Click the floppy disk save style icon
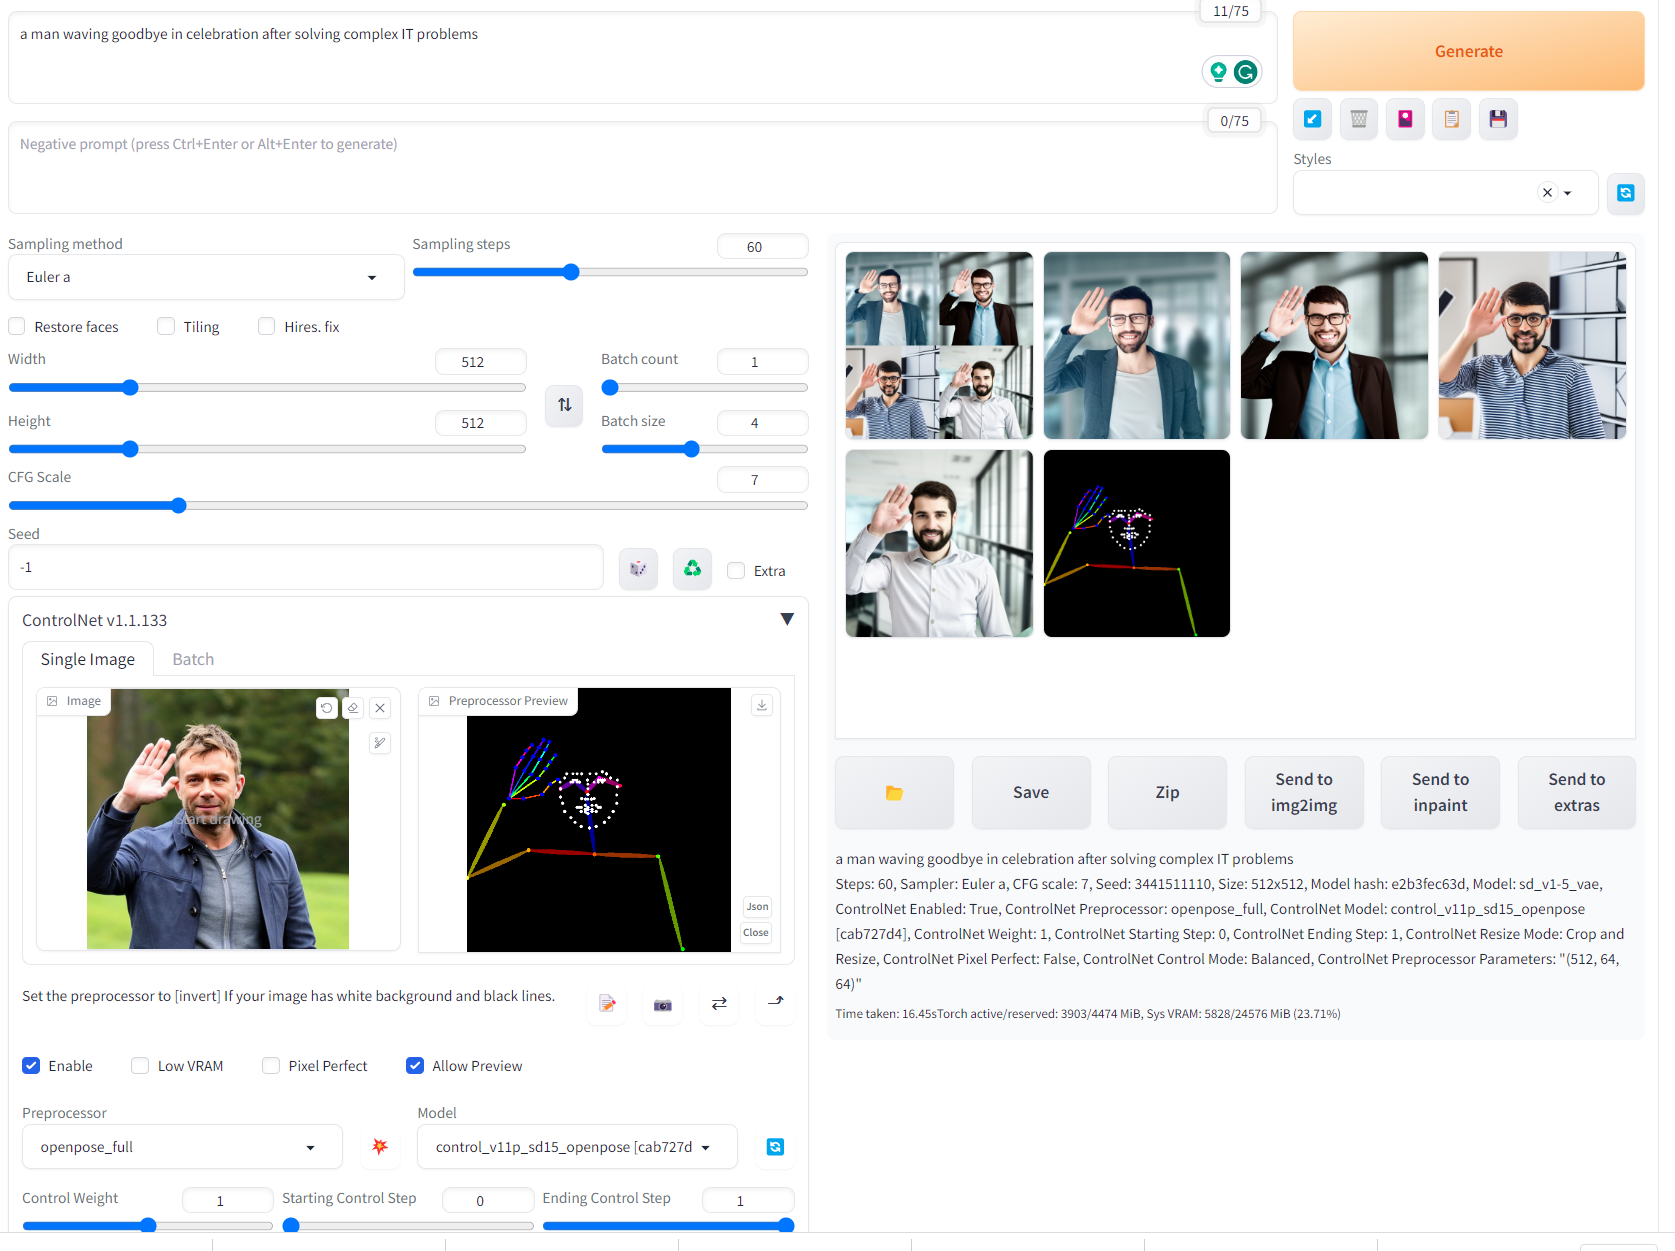1675x1251 pixels. pos(1497,119)
